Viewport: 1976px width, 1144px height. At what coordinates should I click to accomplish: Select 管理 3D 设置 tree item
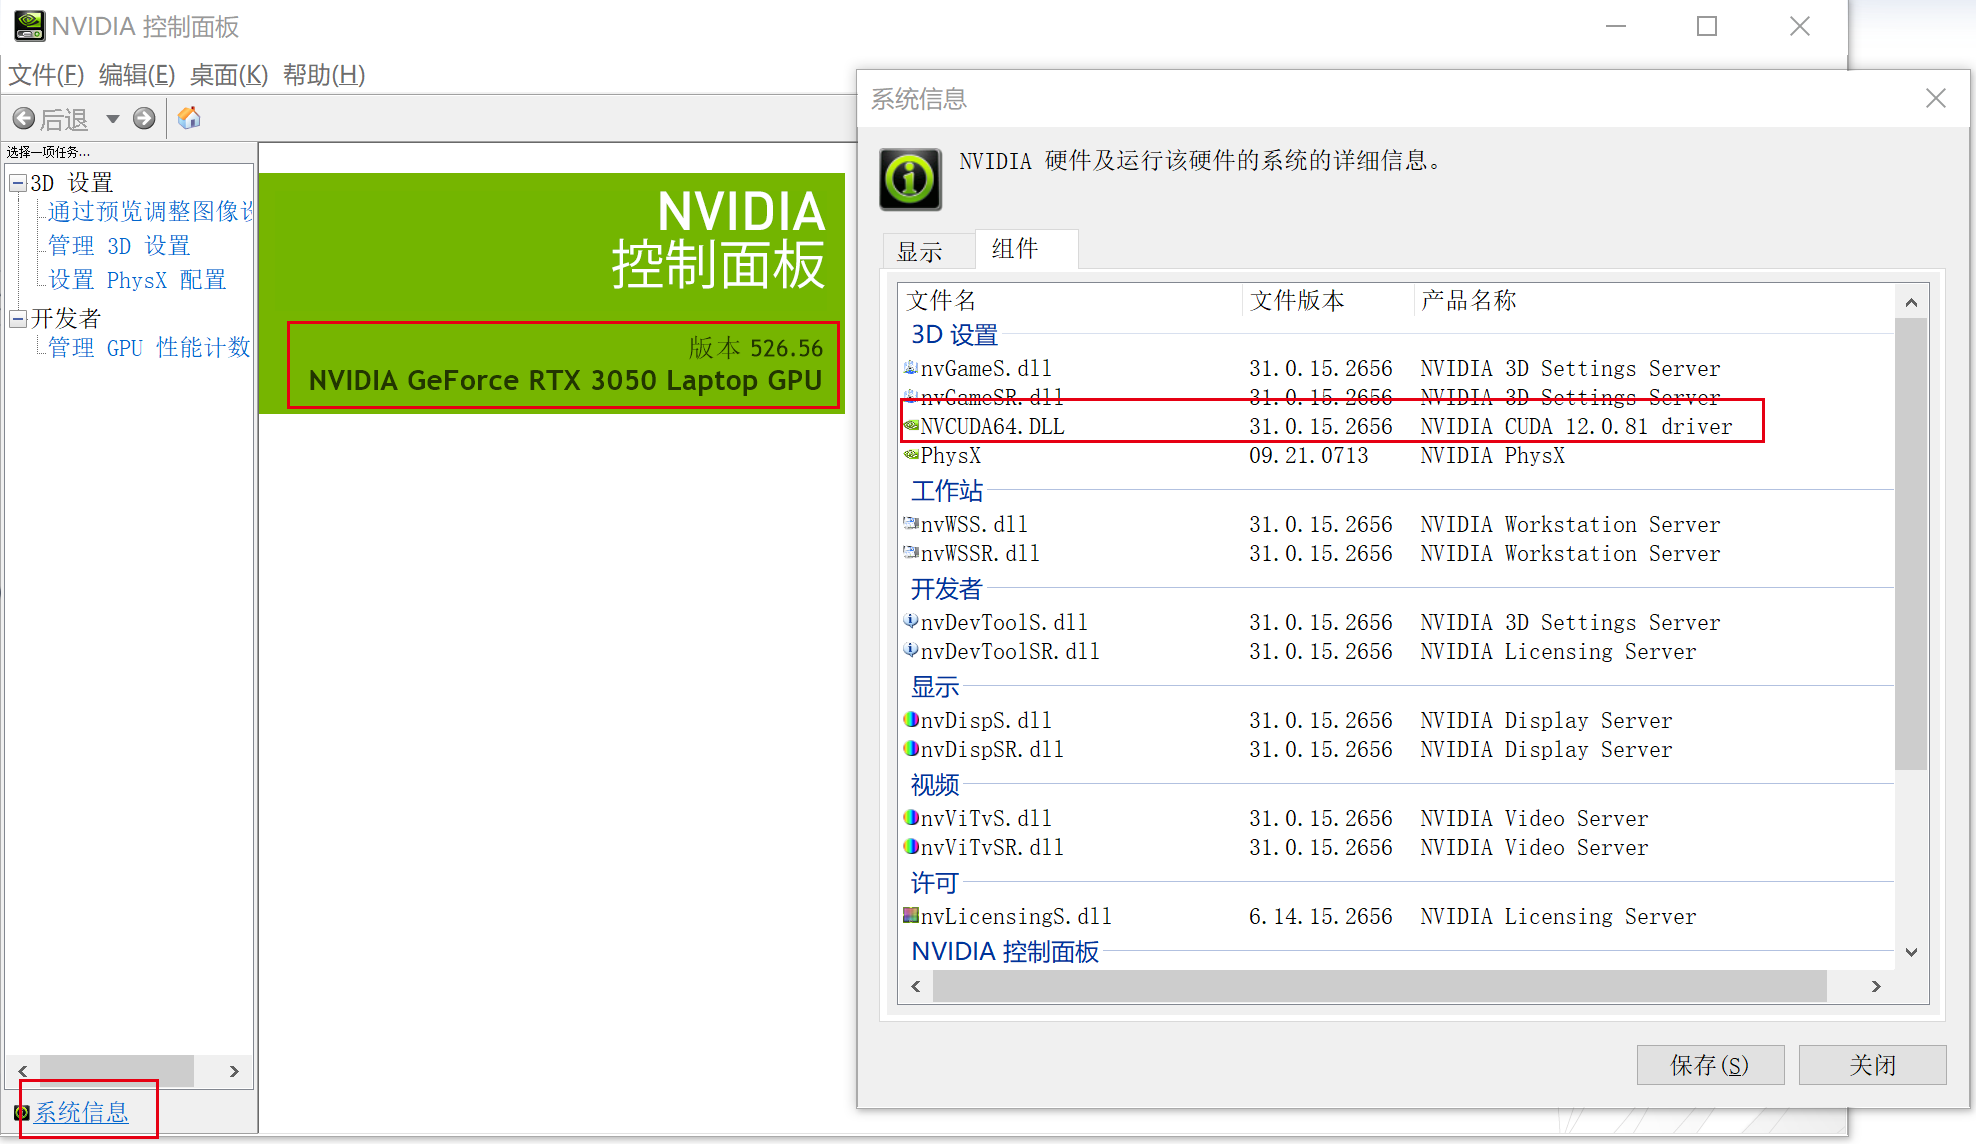pos(118,246)
